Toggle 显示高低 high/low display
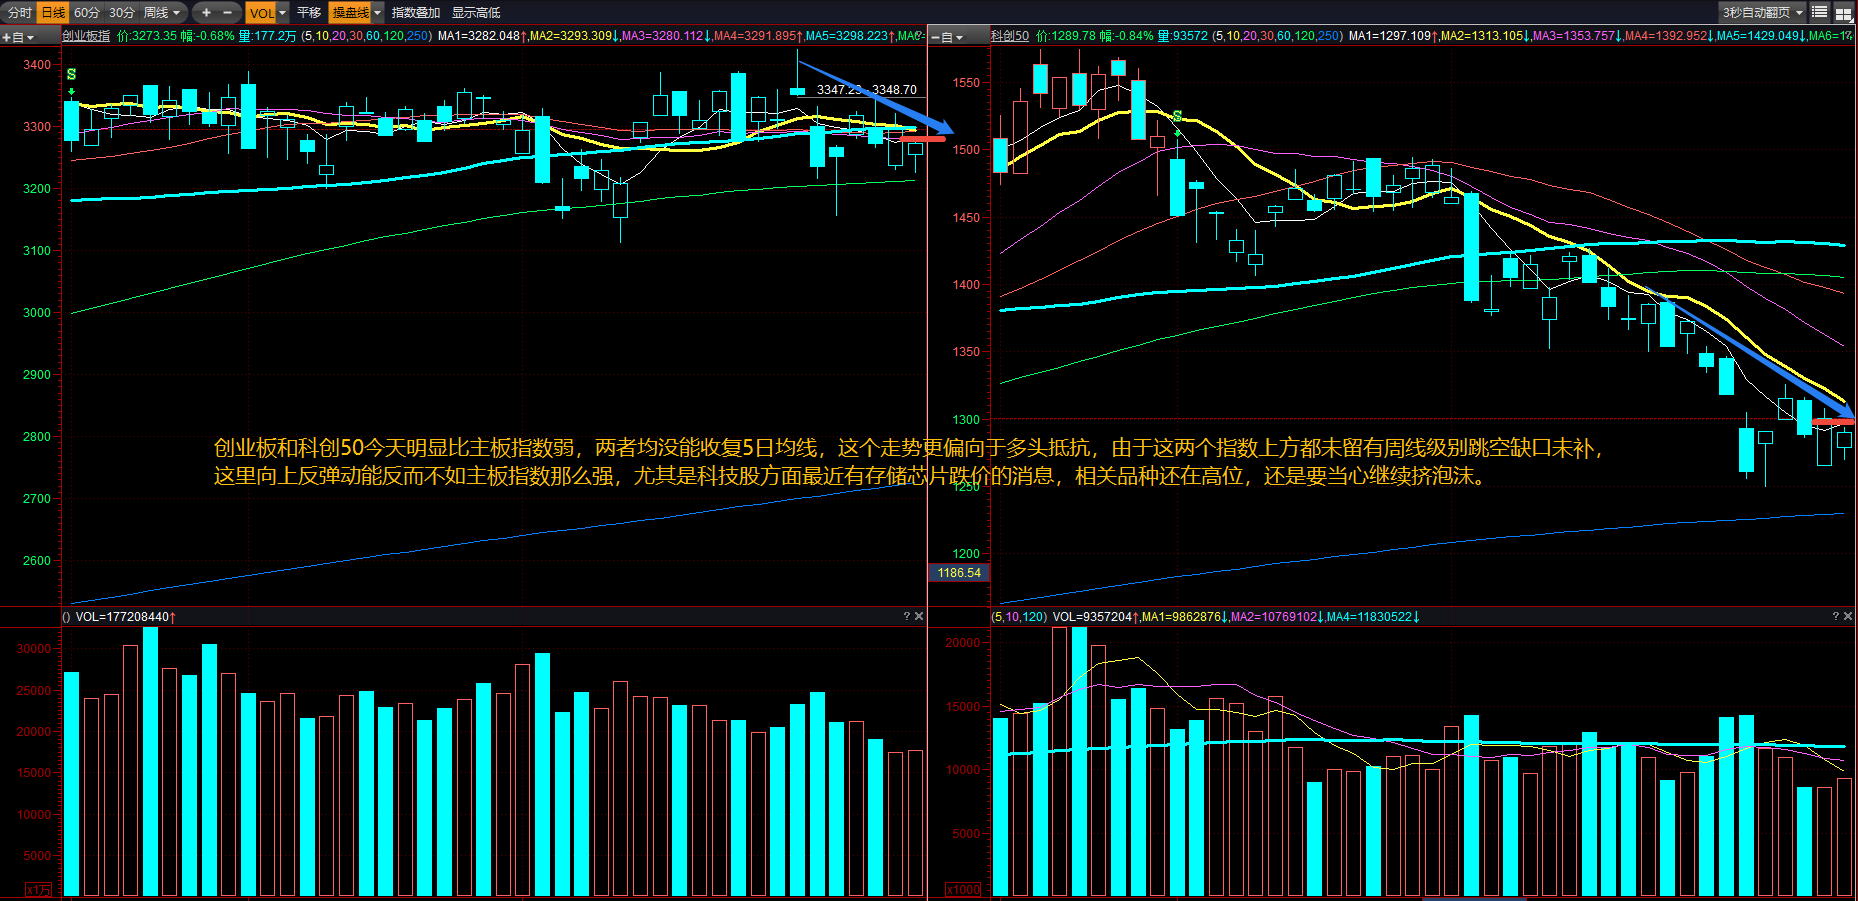 476,13
